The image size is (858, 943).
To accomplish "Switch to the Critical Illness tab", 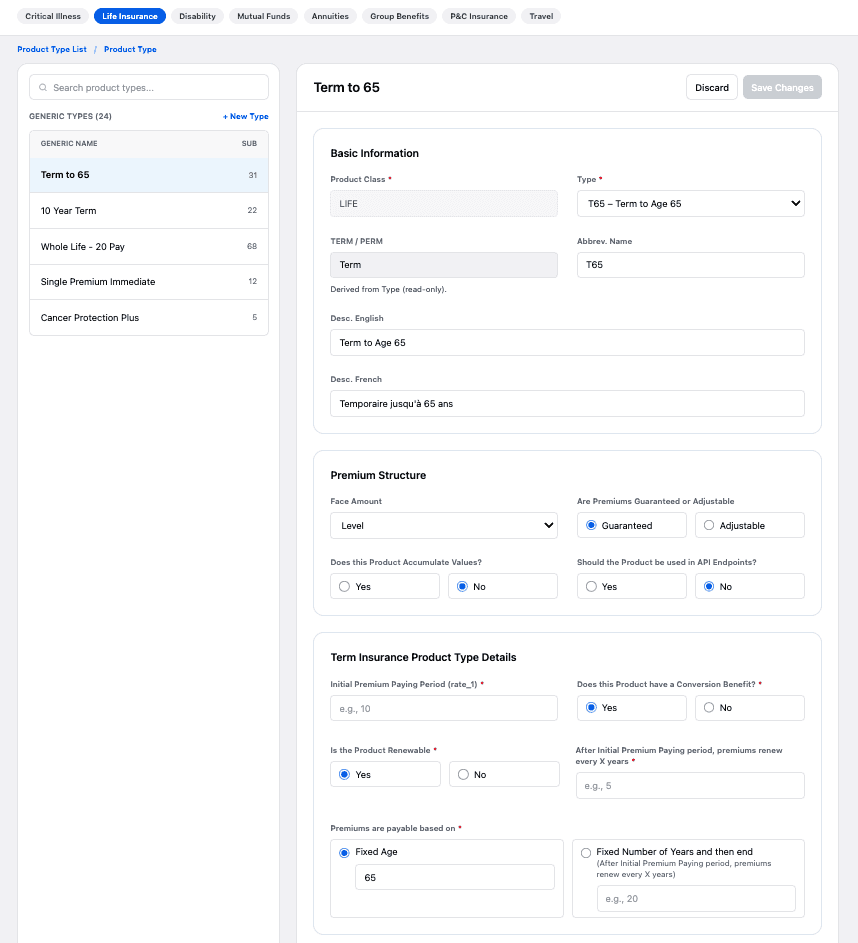I will pyautogui.click(x=53, y=16).
